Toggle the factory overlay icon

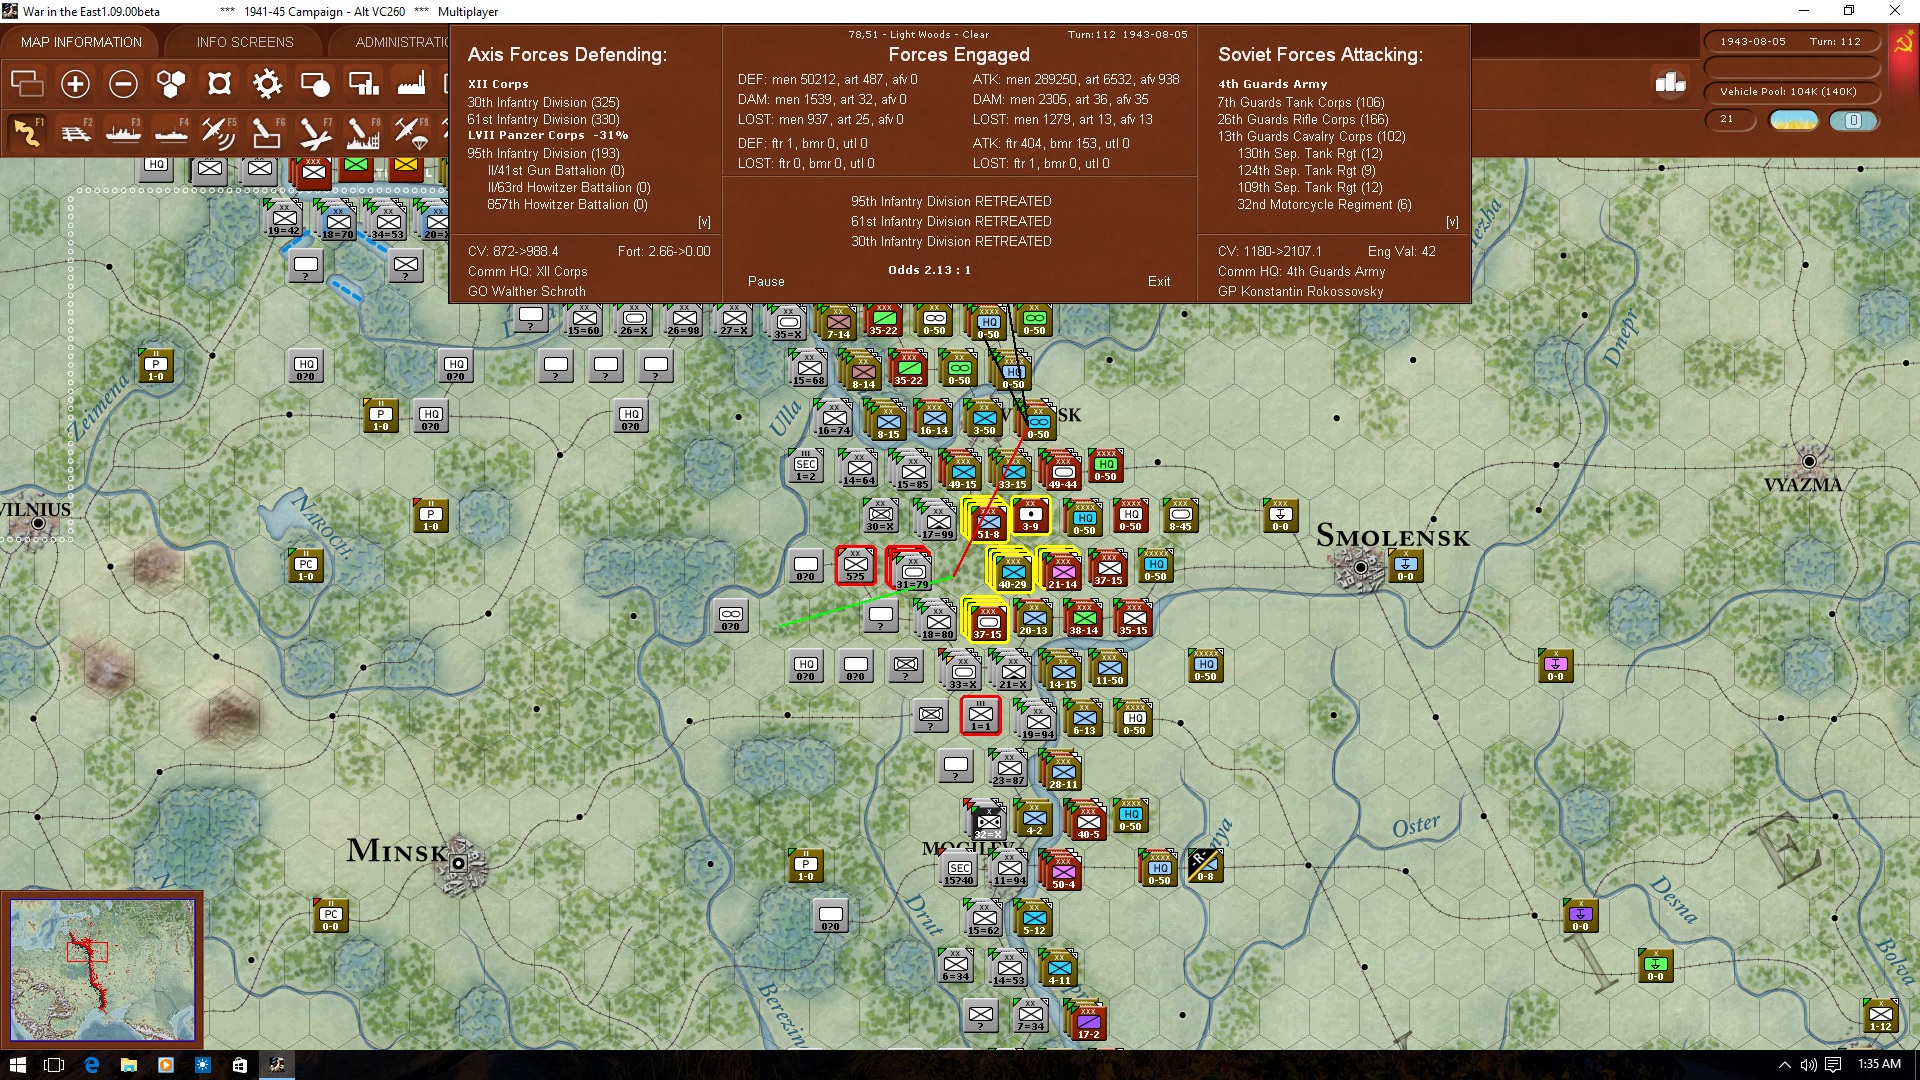pyautogui.click(x=411, y=84)
